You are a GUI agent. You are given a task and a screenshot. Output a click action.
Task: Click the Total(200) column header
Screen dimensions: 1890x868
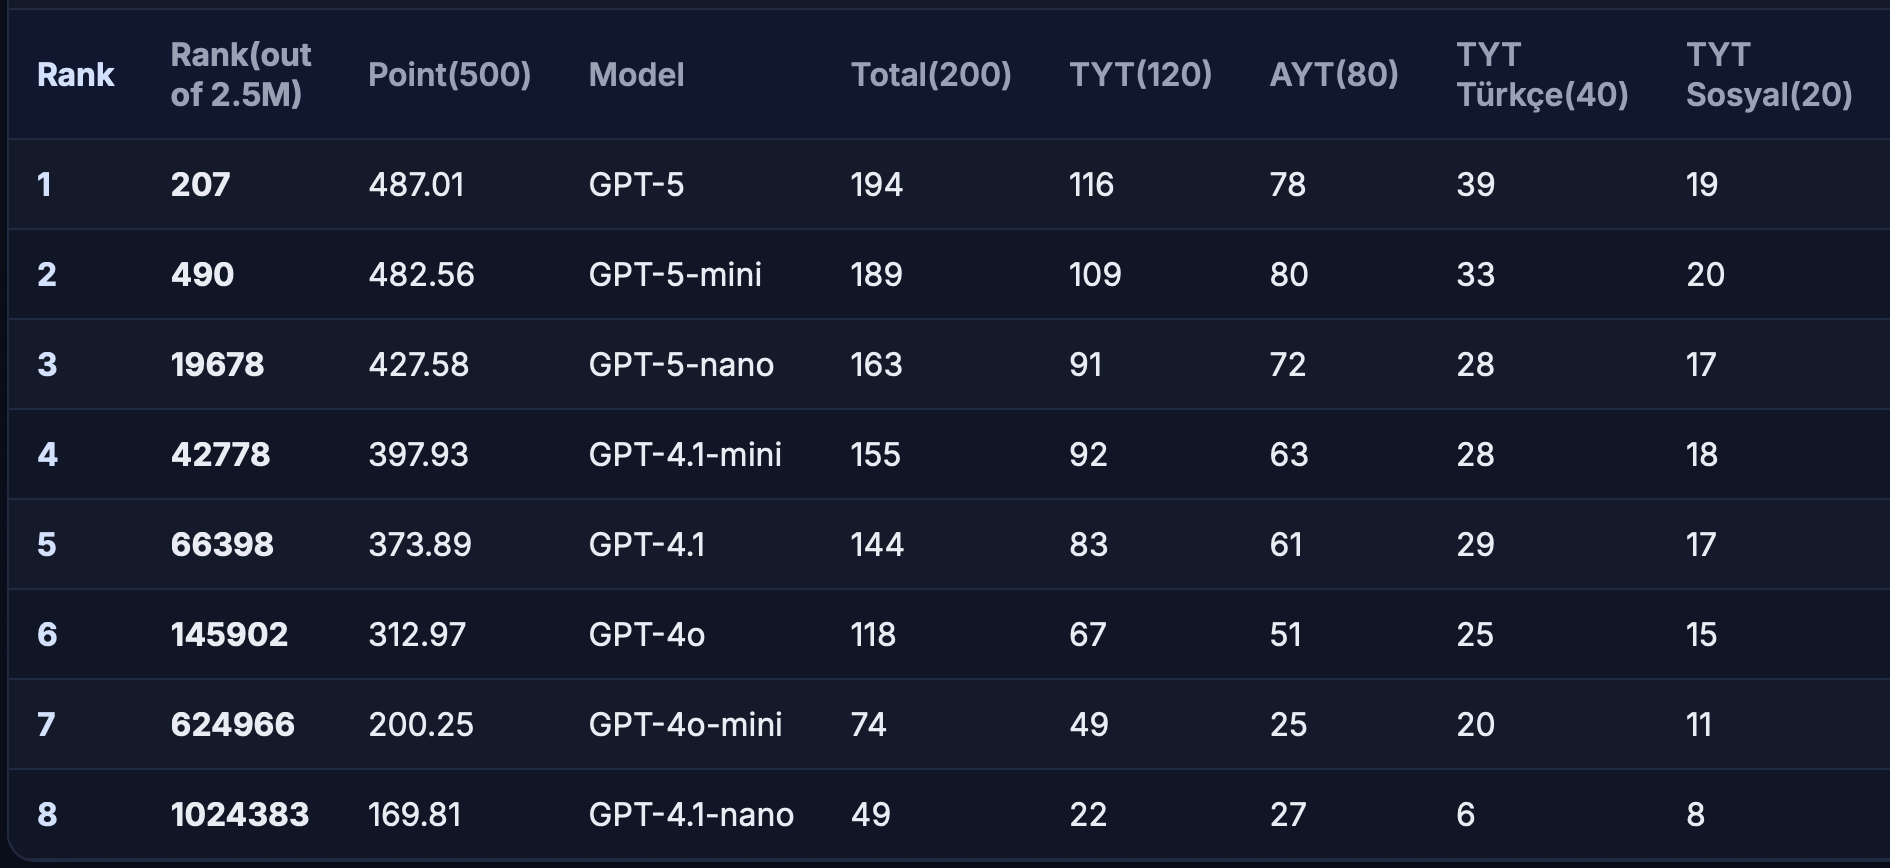930,75
